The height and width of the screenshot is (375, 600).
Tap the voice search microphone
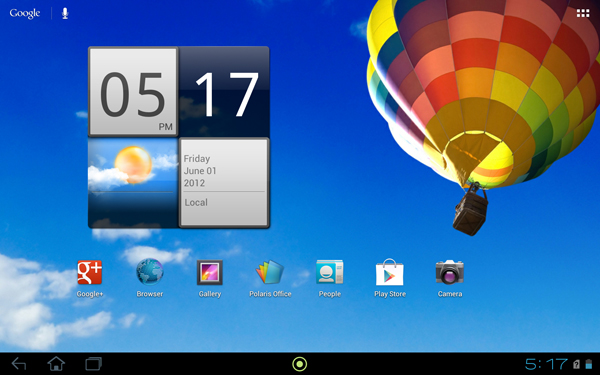coord(65,13)
